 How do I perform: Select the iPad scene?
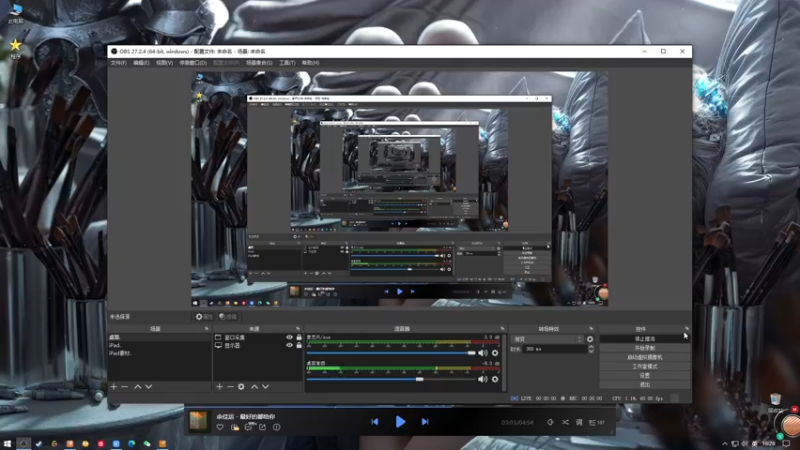pos(159,345)
